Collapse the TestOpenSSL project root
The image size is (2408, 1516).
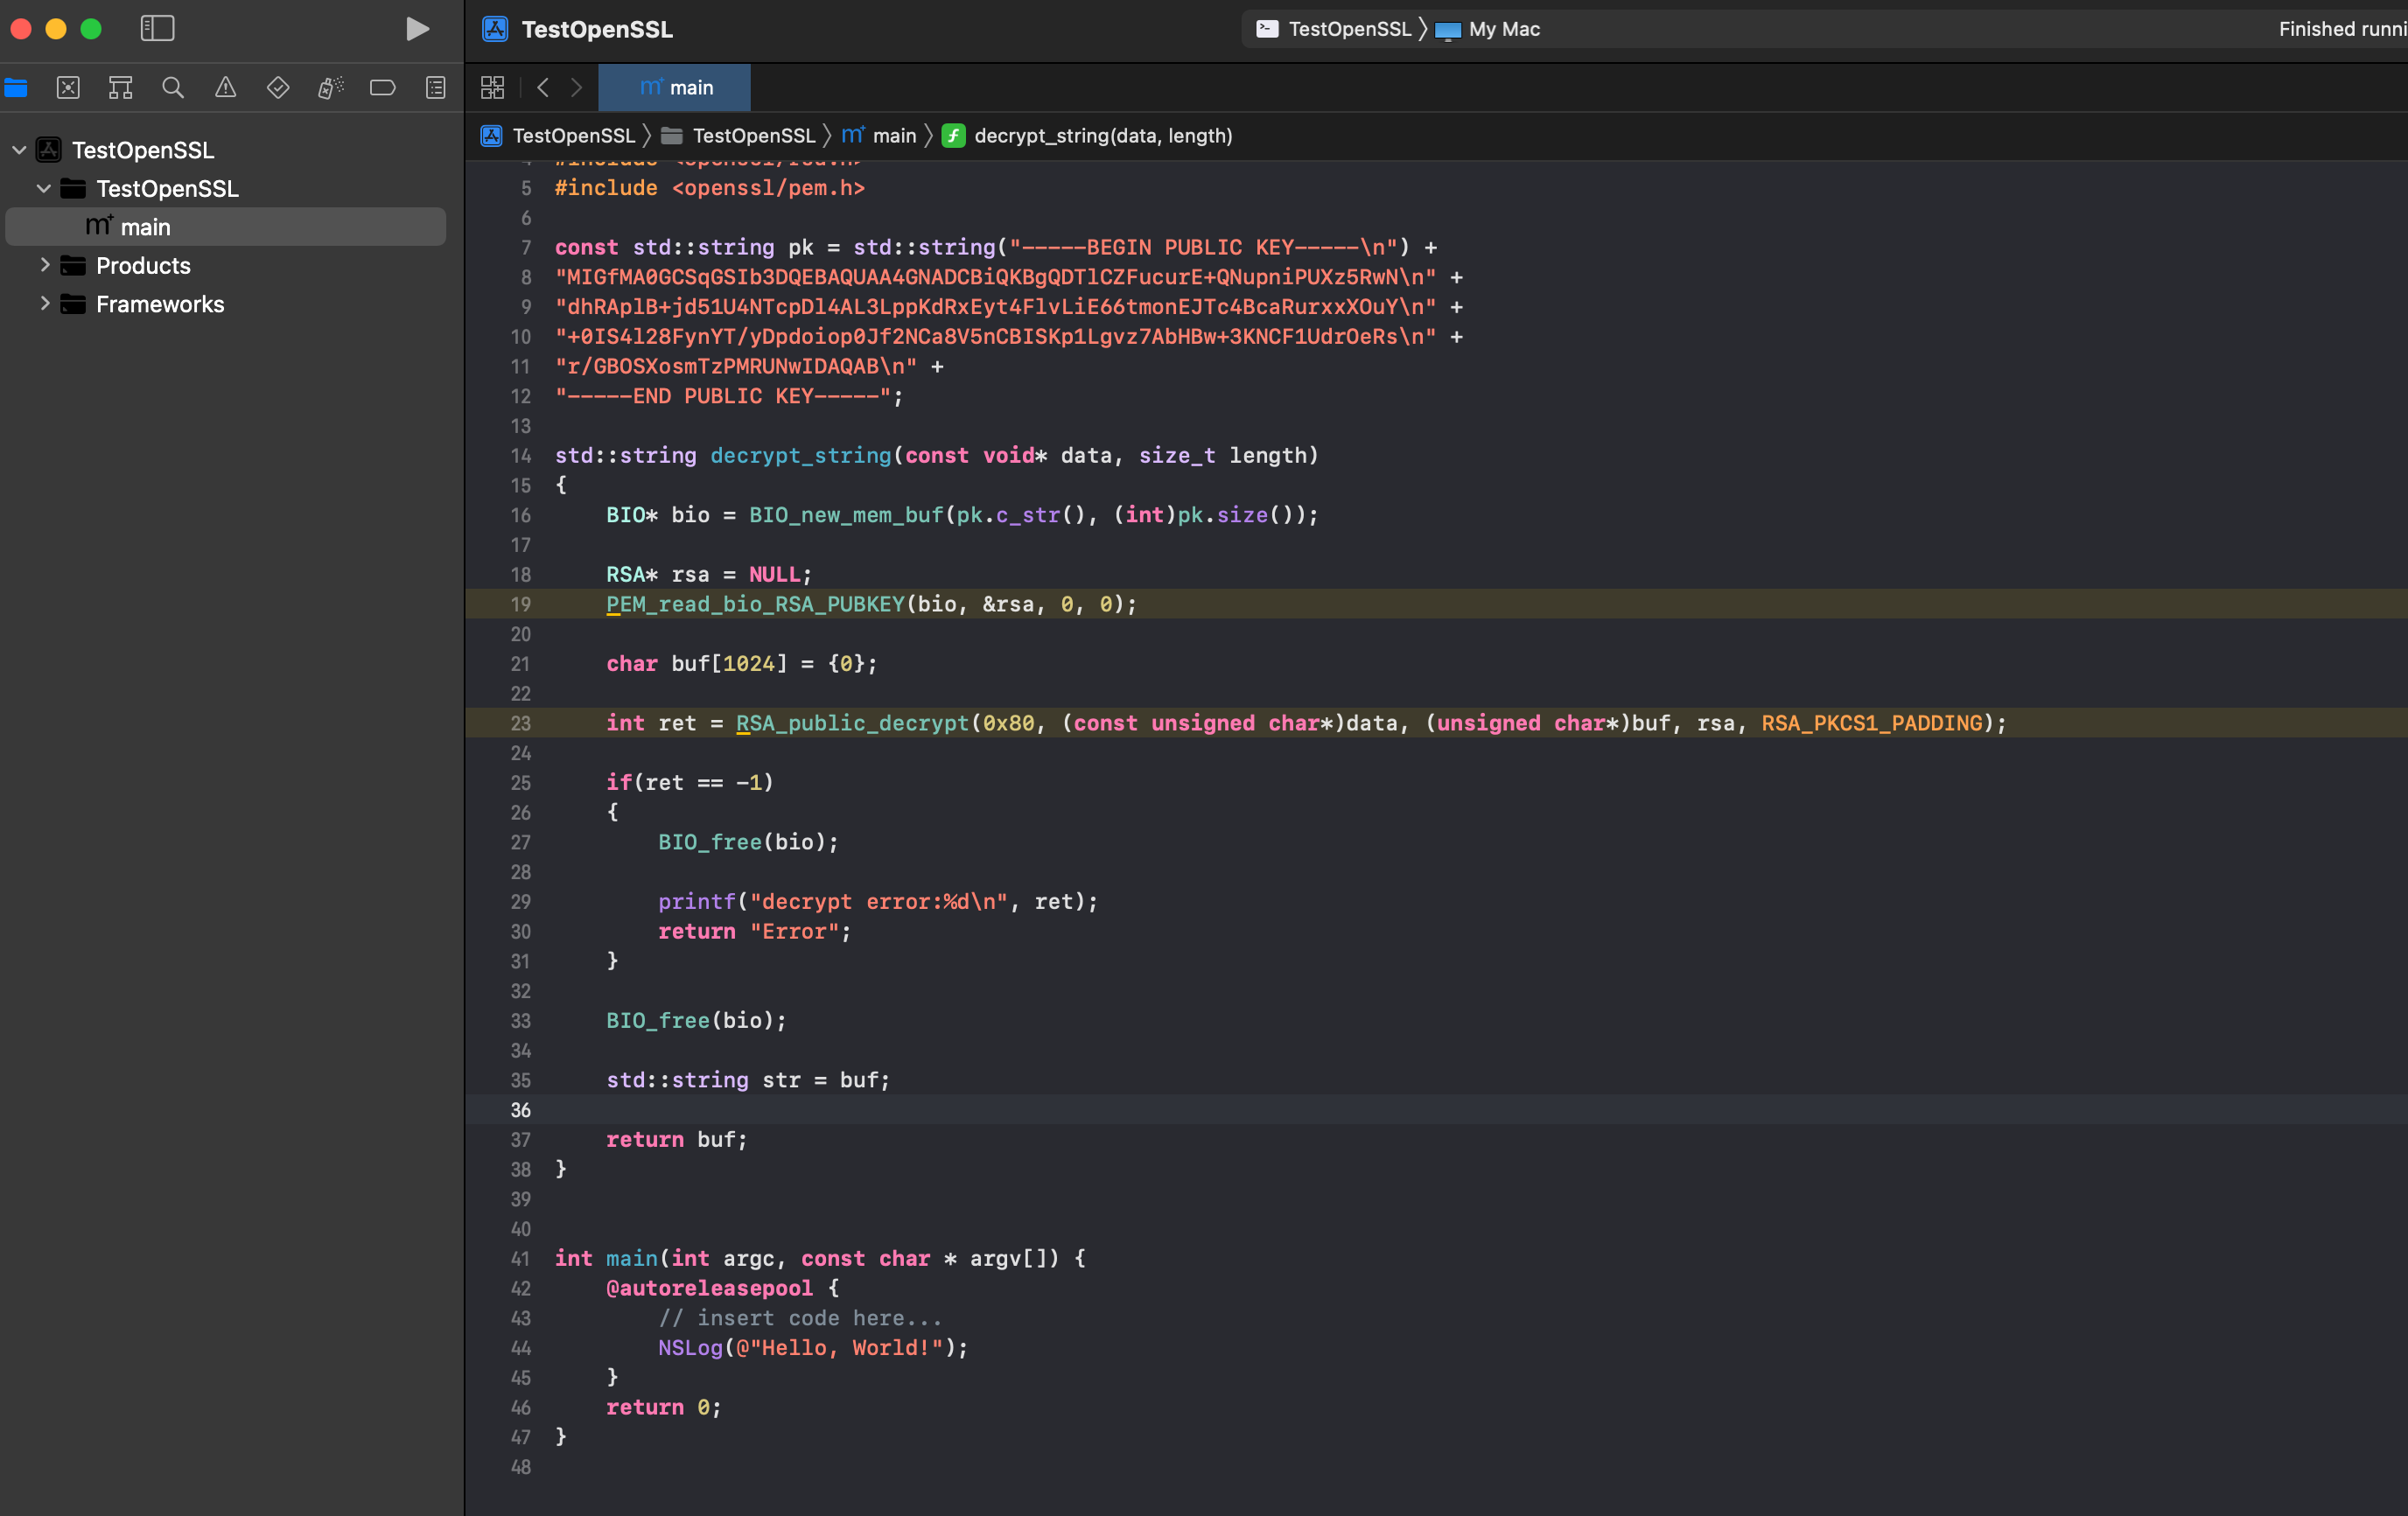pos(19,150)
